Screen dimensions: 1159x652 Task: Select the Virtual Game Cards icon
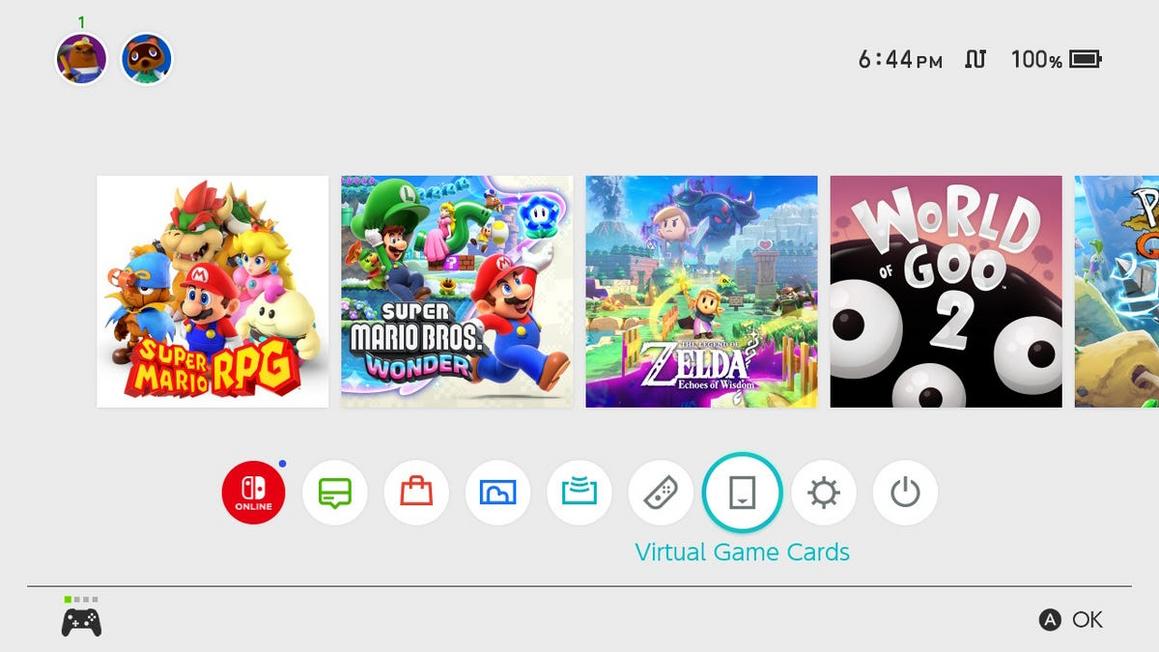tap(742, 492)
